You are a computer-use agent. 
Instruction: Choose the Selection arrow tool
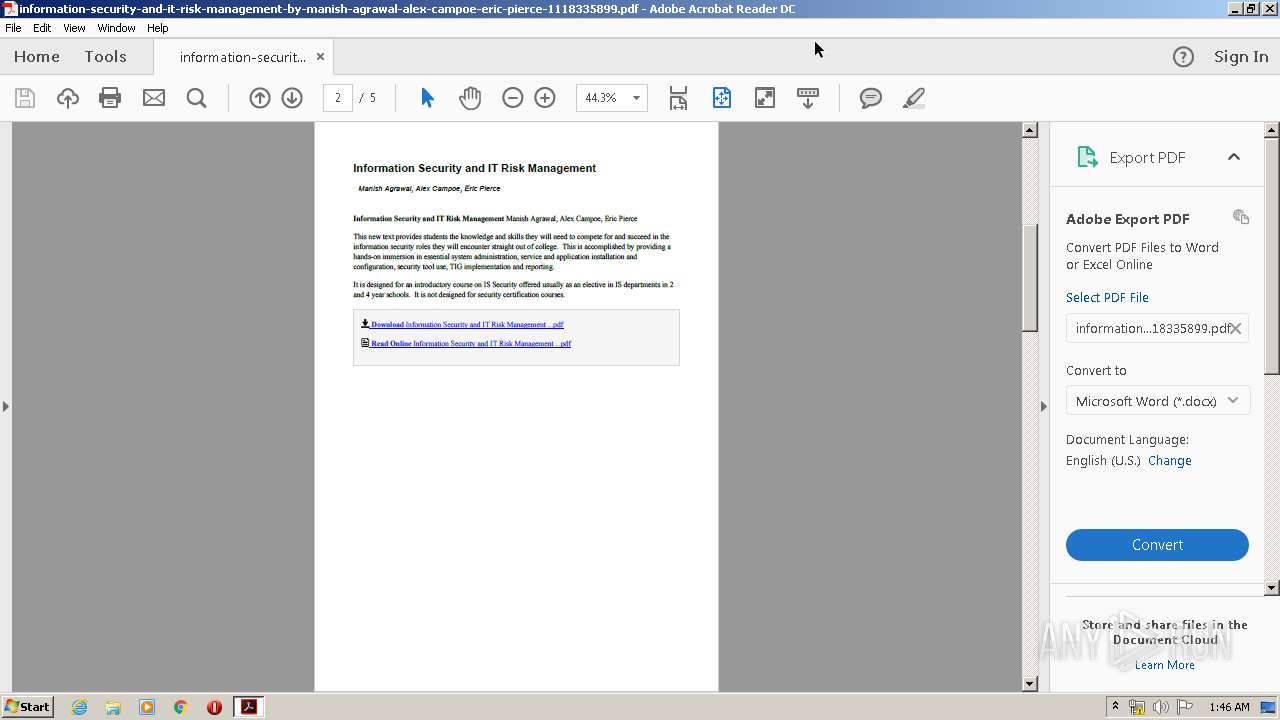(427, 98)
